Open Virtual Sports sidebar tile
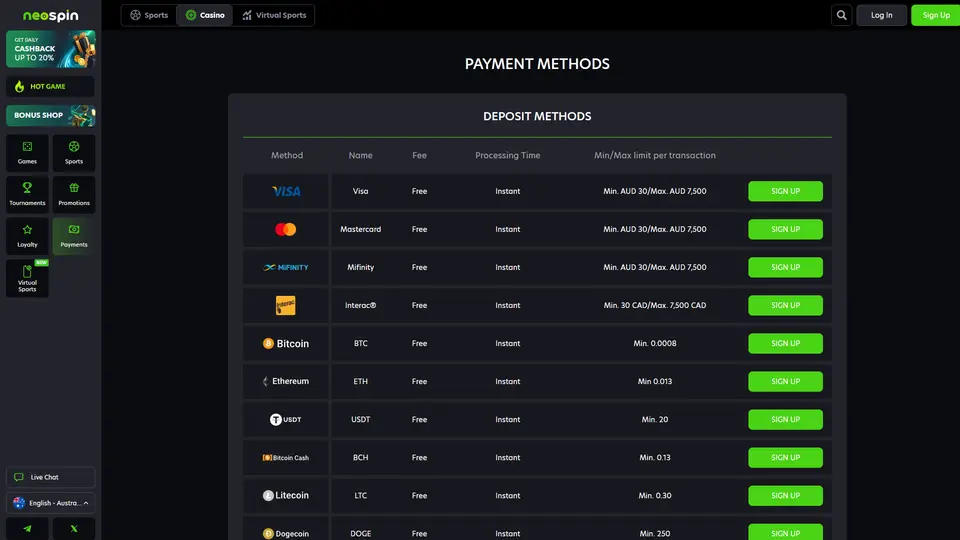The width and height of the screenshot is (960, 540). click(27, 278)
